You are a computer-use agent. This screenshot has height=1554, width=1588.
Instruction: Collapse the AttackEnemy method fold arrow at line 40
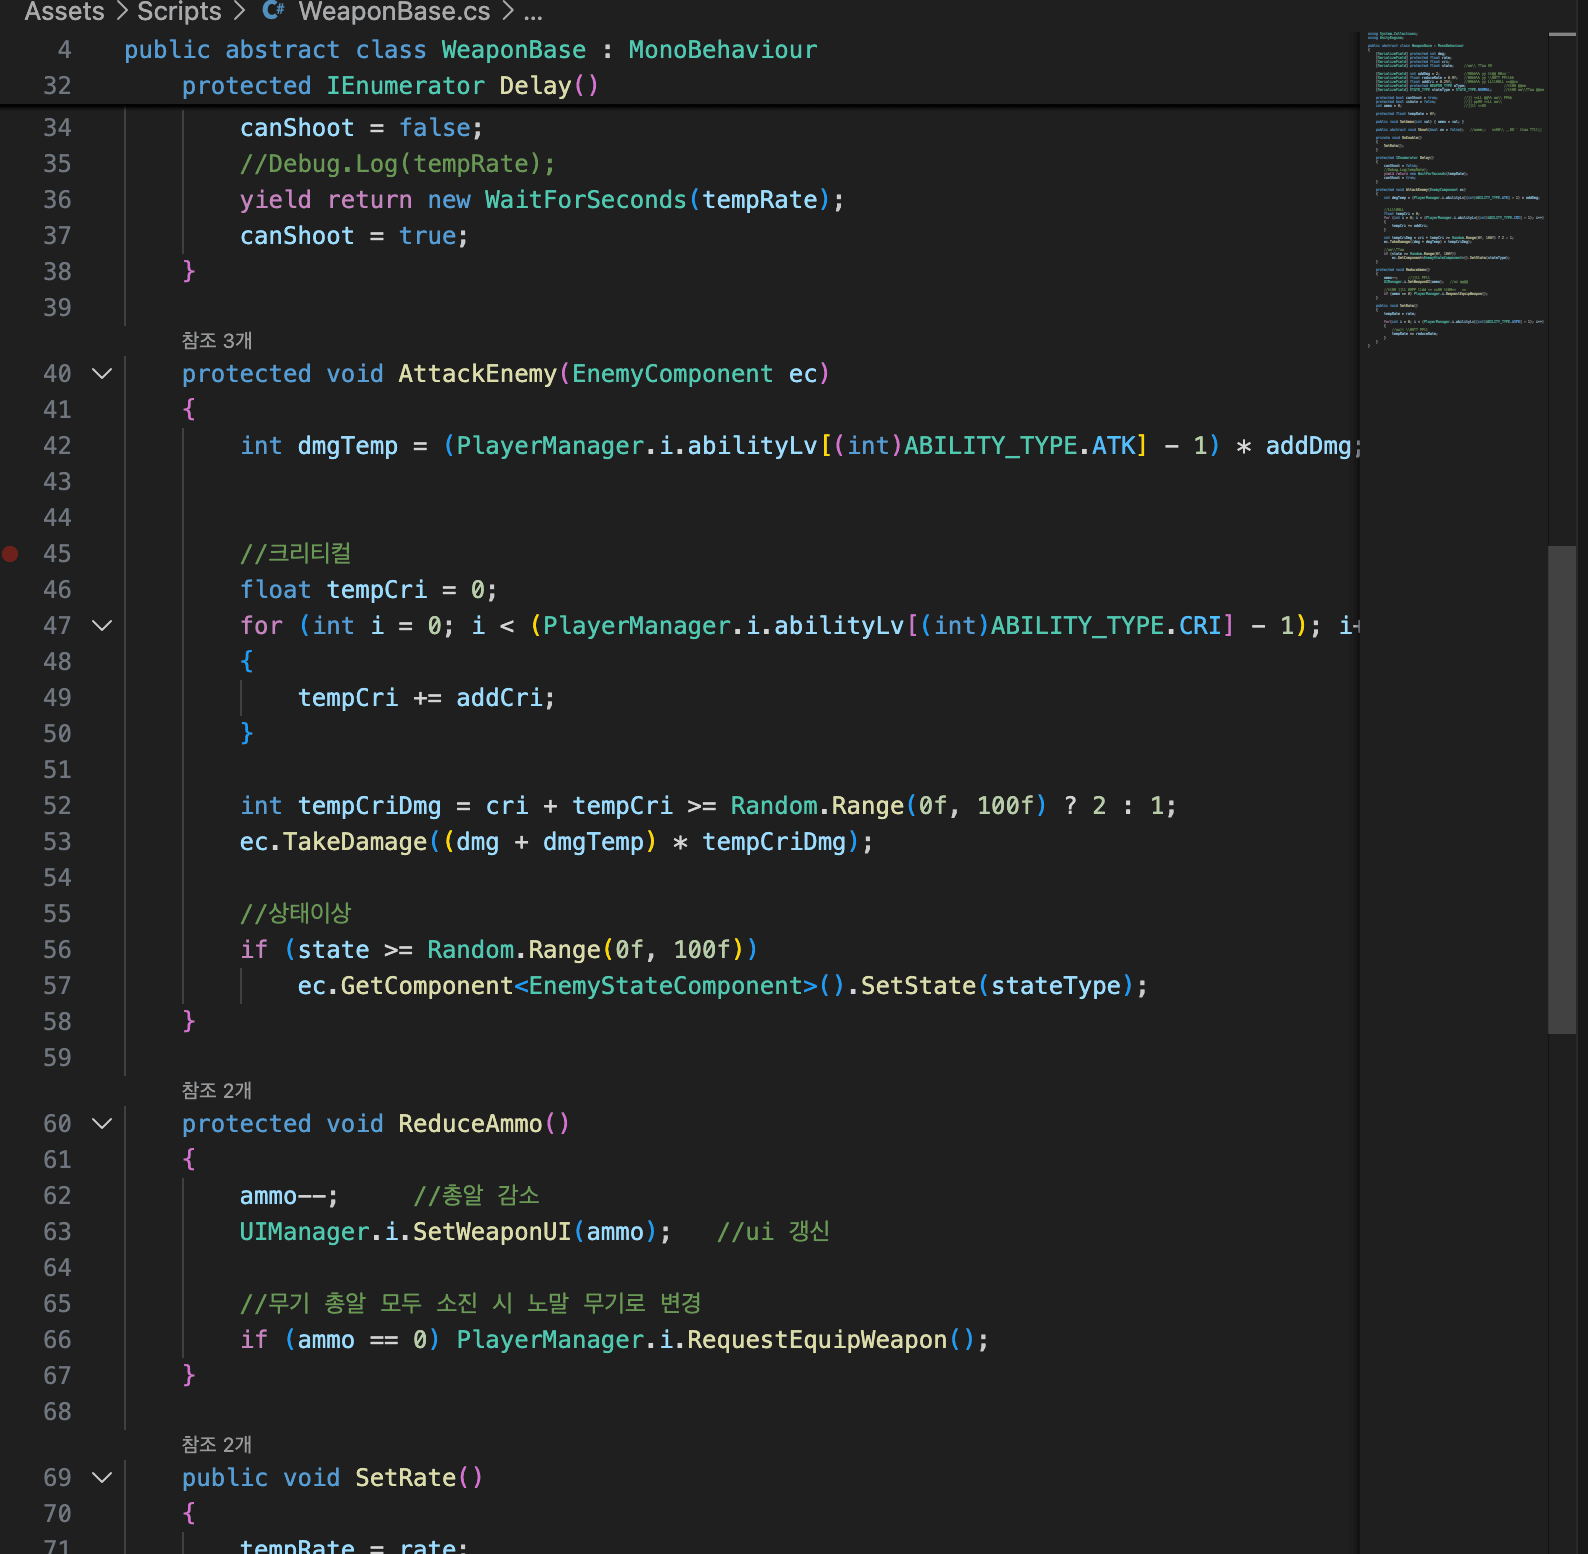pyautogui.click(x=102, y=373)
